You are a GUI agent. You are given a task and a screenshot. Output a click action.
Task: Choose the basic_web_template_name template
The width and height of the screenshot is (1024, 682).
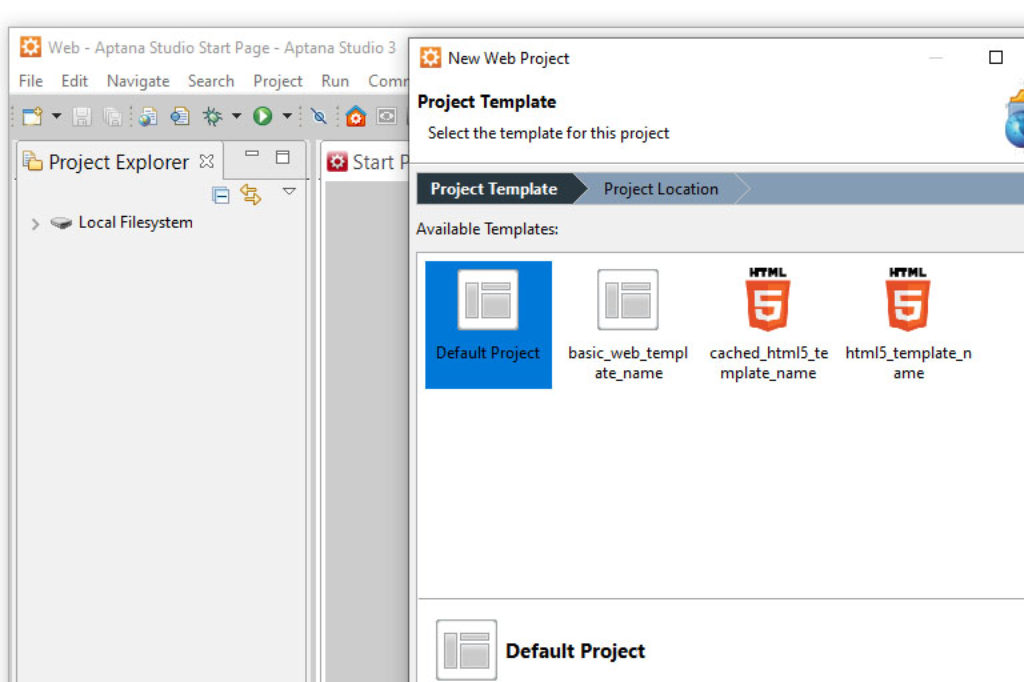point(628,300)
